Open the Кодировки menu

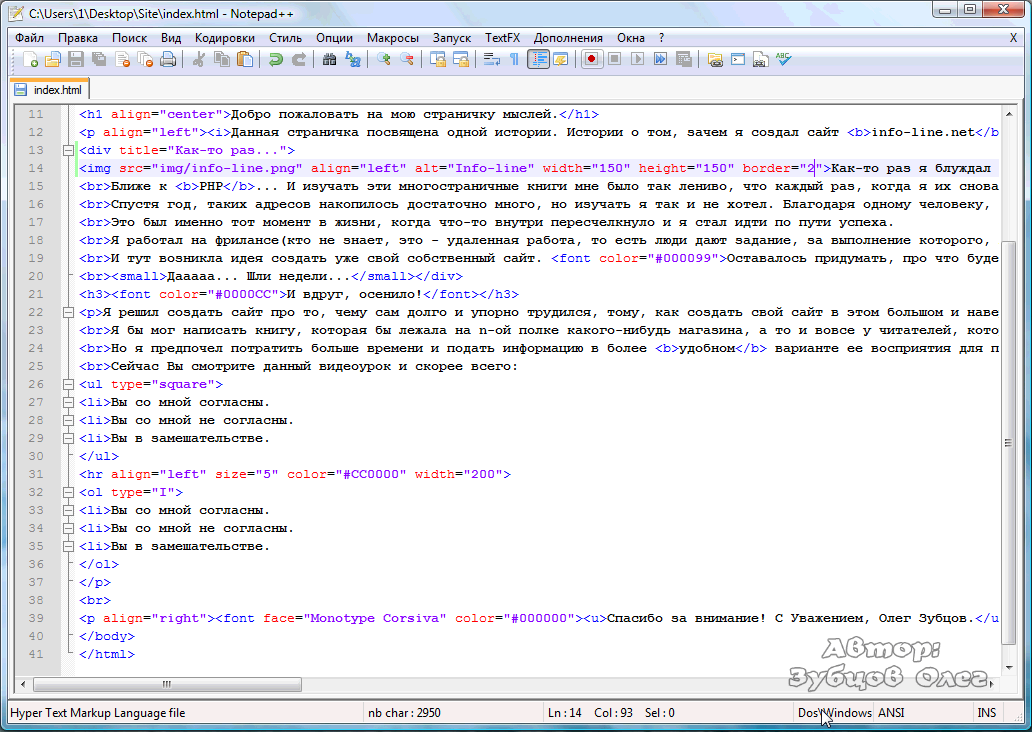[225, 37]
